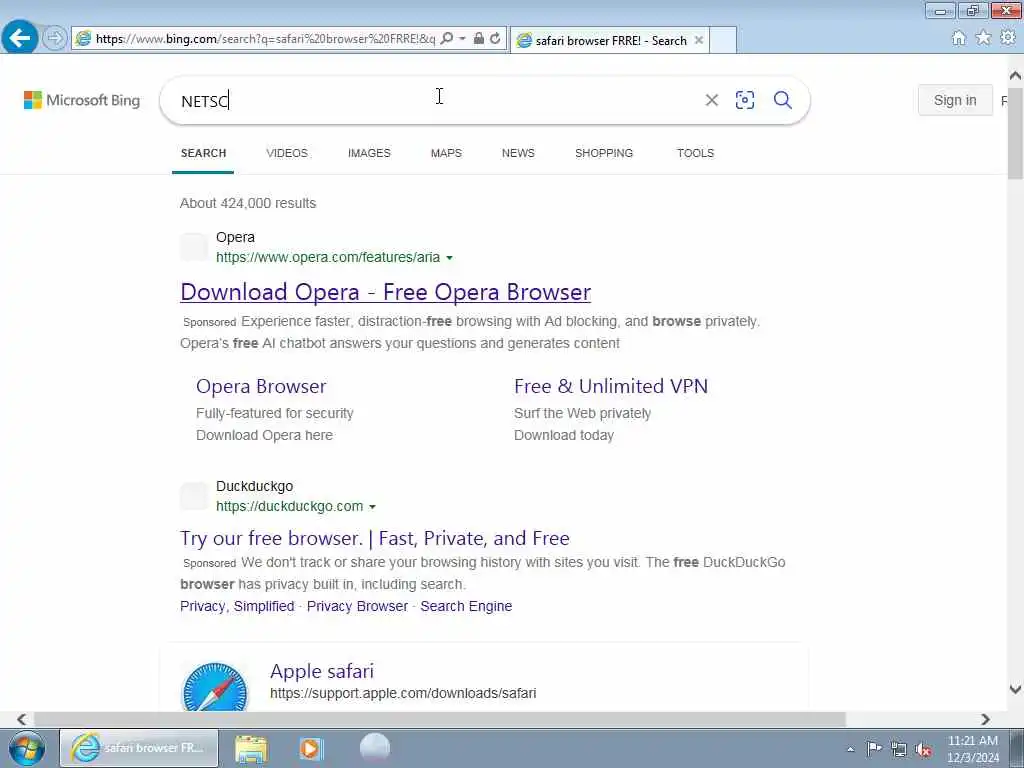1024x768 pixels.
Task: Click horizontal scrollbar right arrow
Action: [985, 719]
